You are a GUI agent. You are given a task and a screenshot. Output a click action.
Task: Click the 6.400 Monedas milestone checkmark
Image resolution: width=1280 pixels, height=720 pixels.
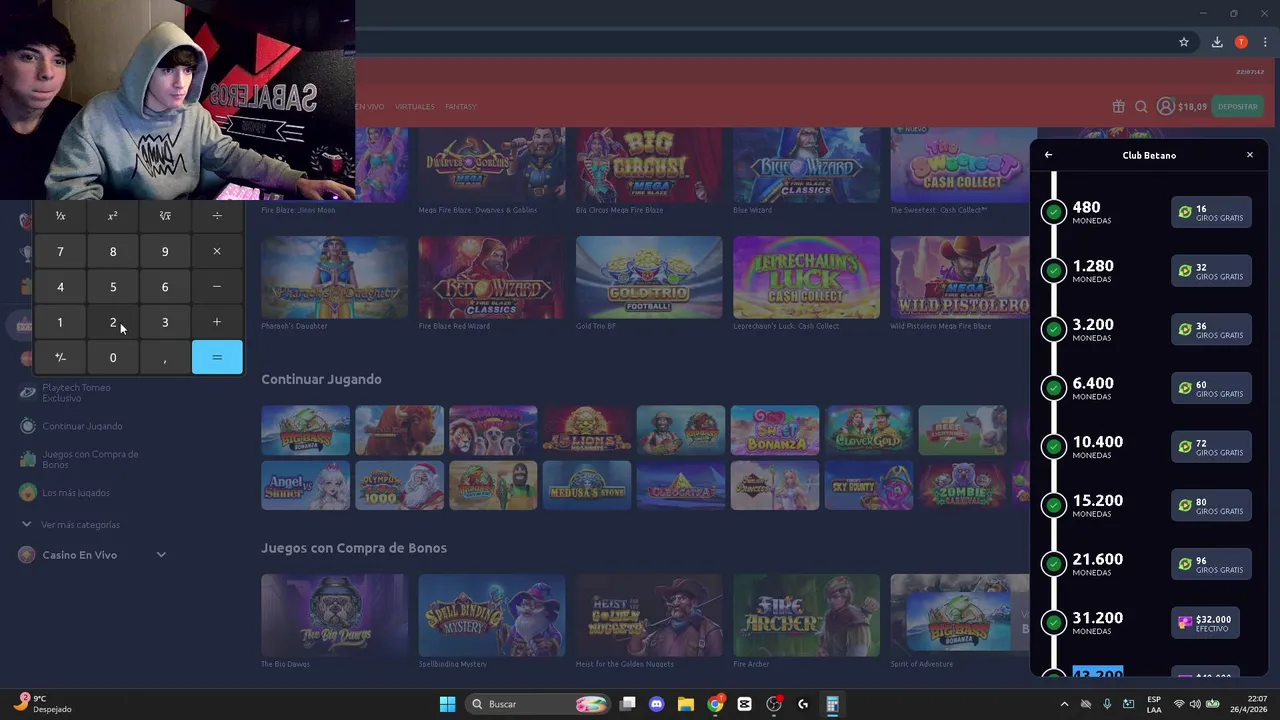point(1053,388)
